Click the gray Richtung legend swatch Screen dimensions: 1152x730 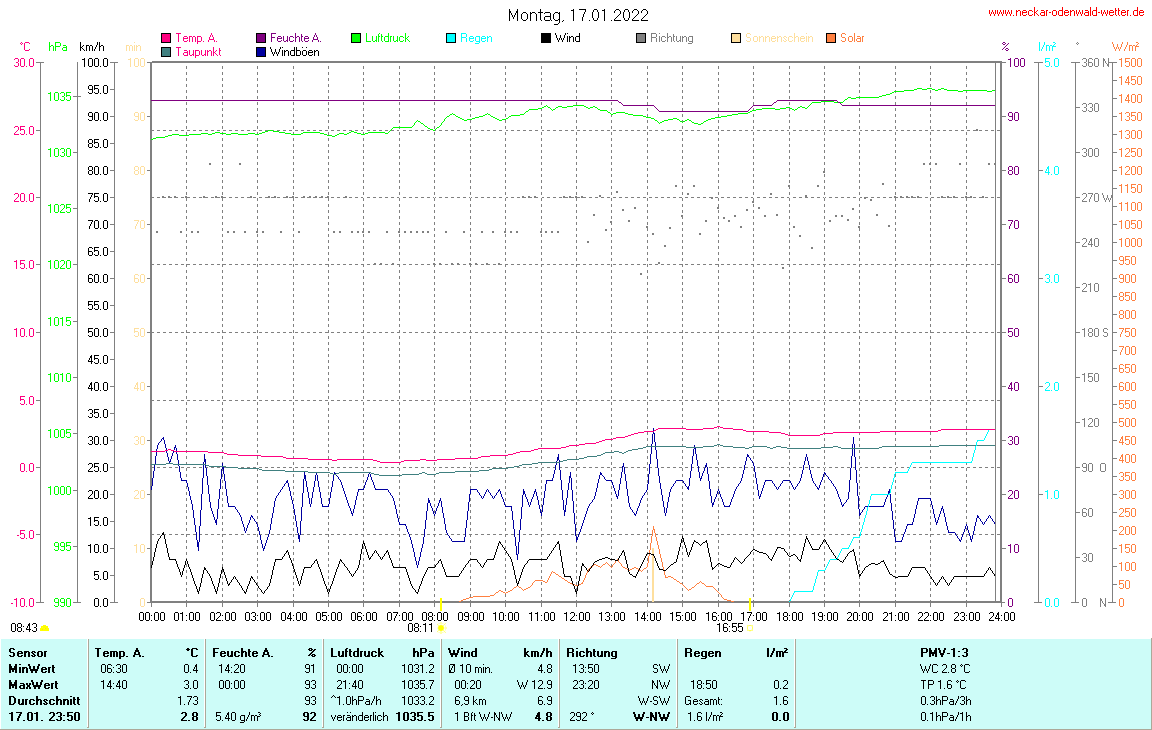(x=641, y=38)
